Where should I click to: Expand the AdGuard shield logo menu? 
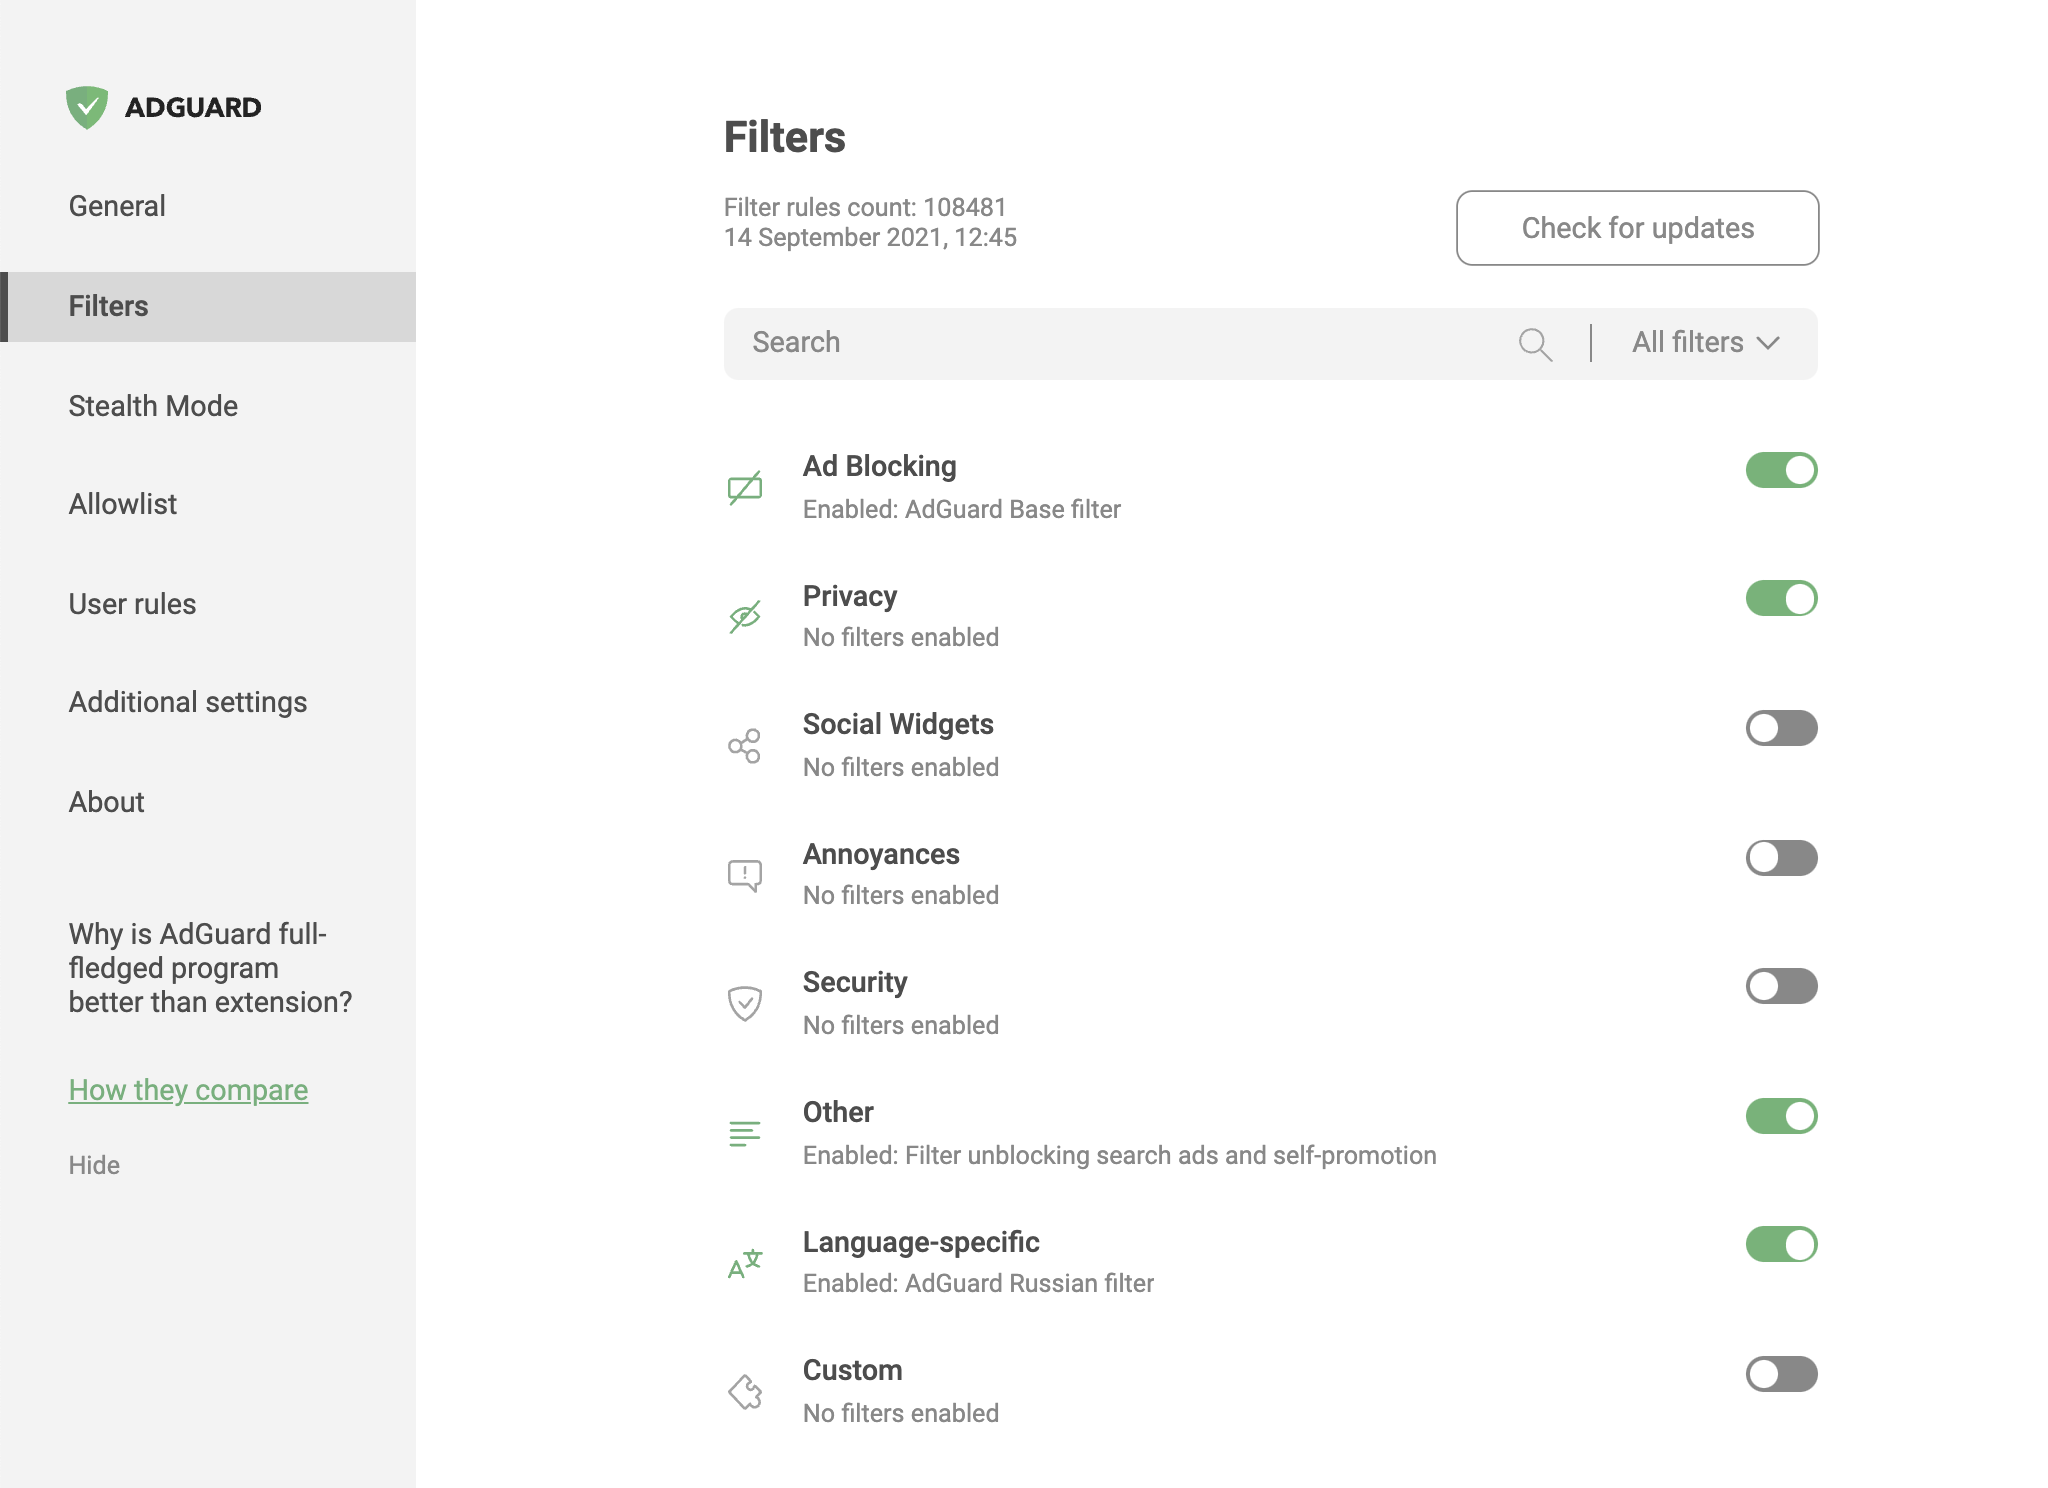pyautogui.click(x=87, y=108)
